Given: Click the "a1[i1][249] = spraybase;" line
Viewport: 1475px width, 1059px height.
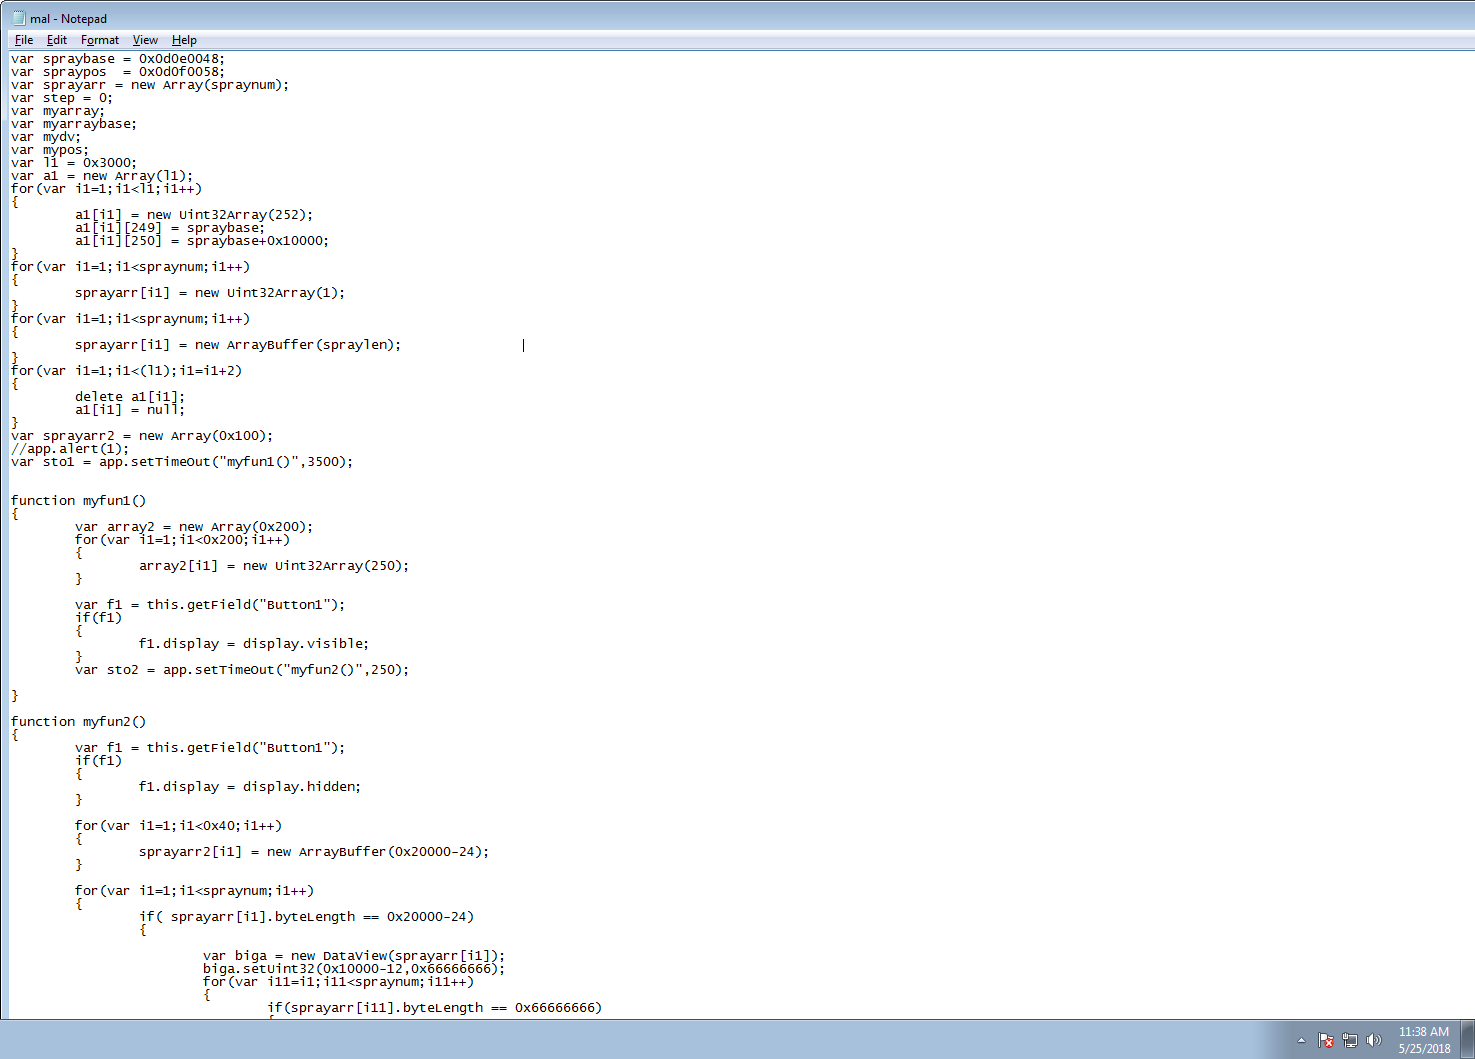Looking at the screenshot, I should coord(170,228).
